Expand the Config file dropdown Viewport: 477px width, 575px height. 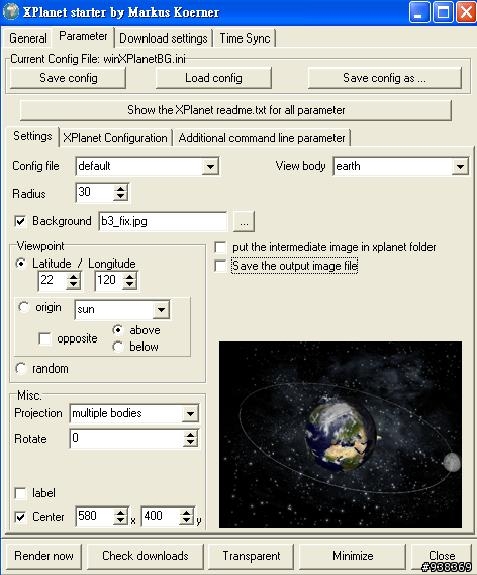tap(210, 166)
